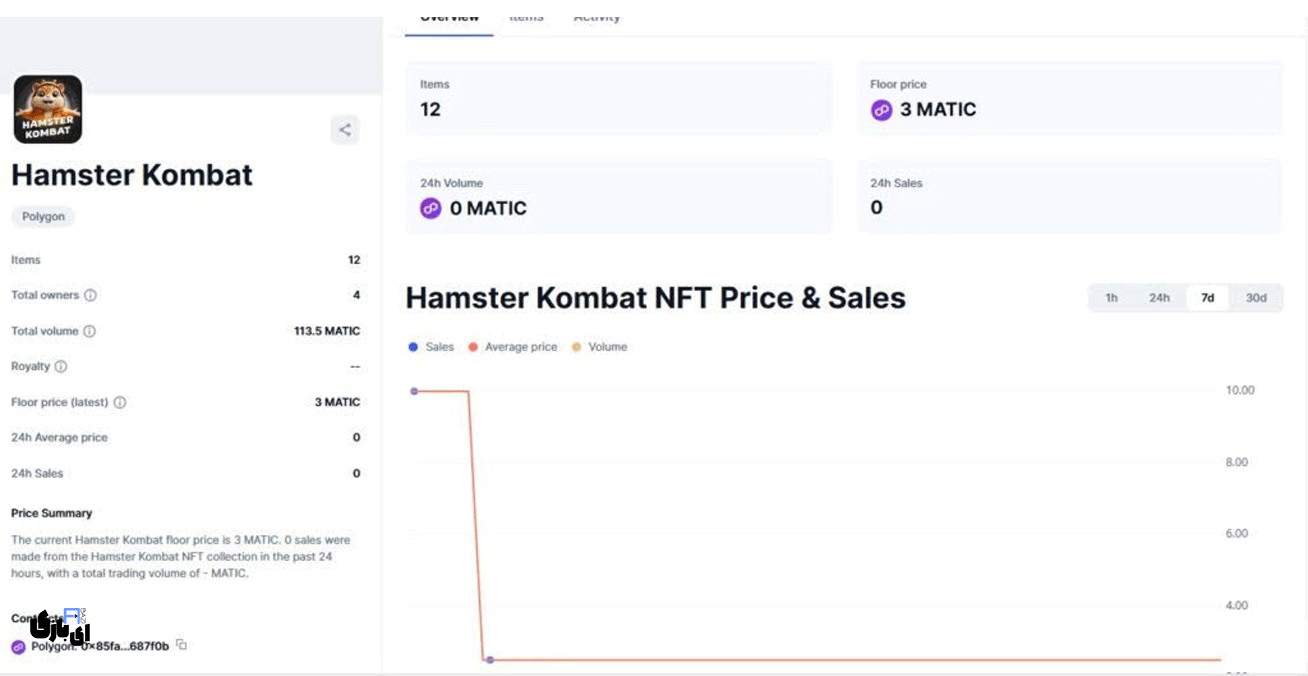Click the Total owners info icon
The height and width of the screenshot is (676, 1308).
point(91,296)
